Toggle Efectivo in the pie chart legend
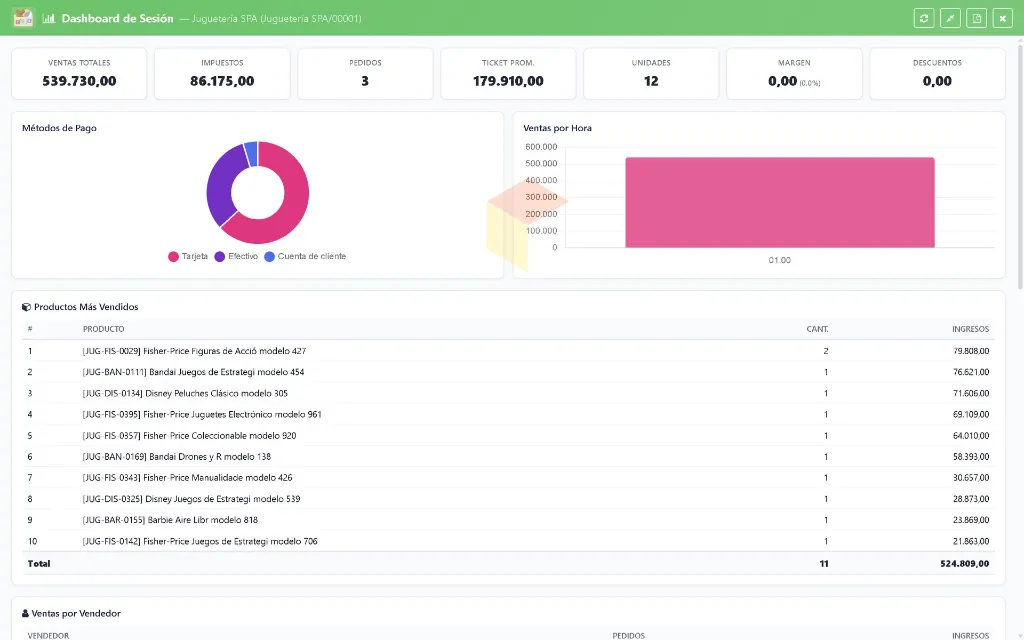Image resolution: width=1024 pixels, height=640 pixels. (x=236, y=257)
